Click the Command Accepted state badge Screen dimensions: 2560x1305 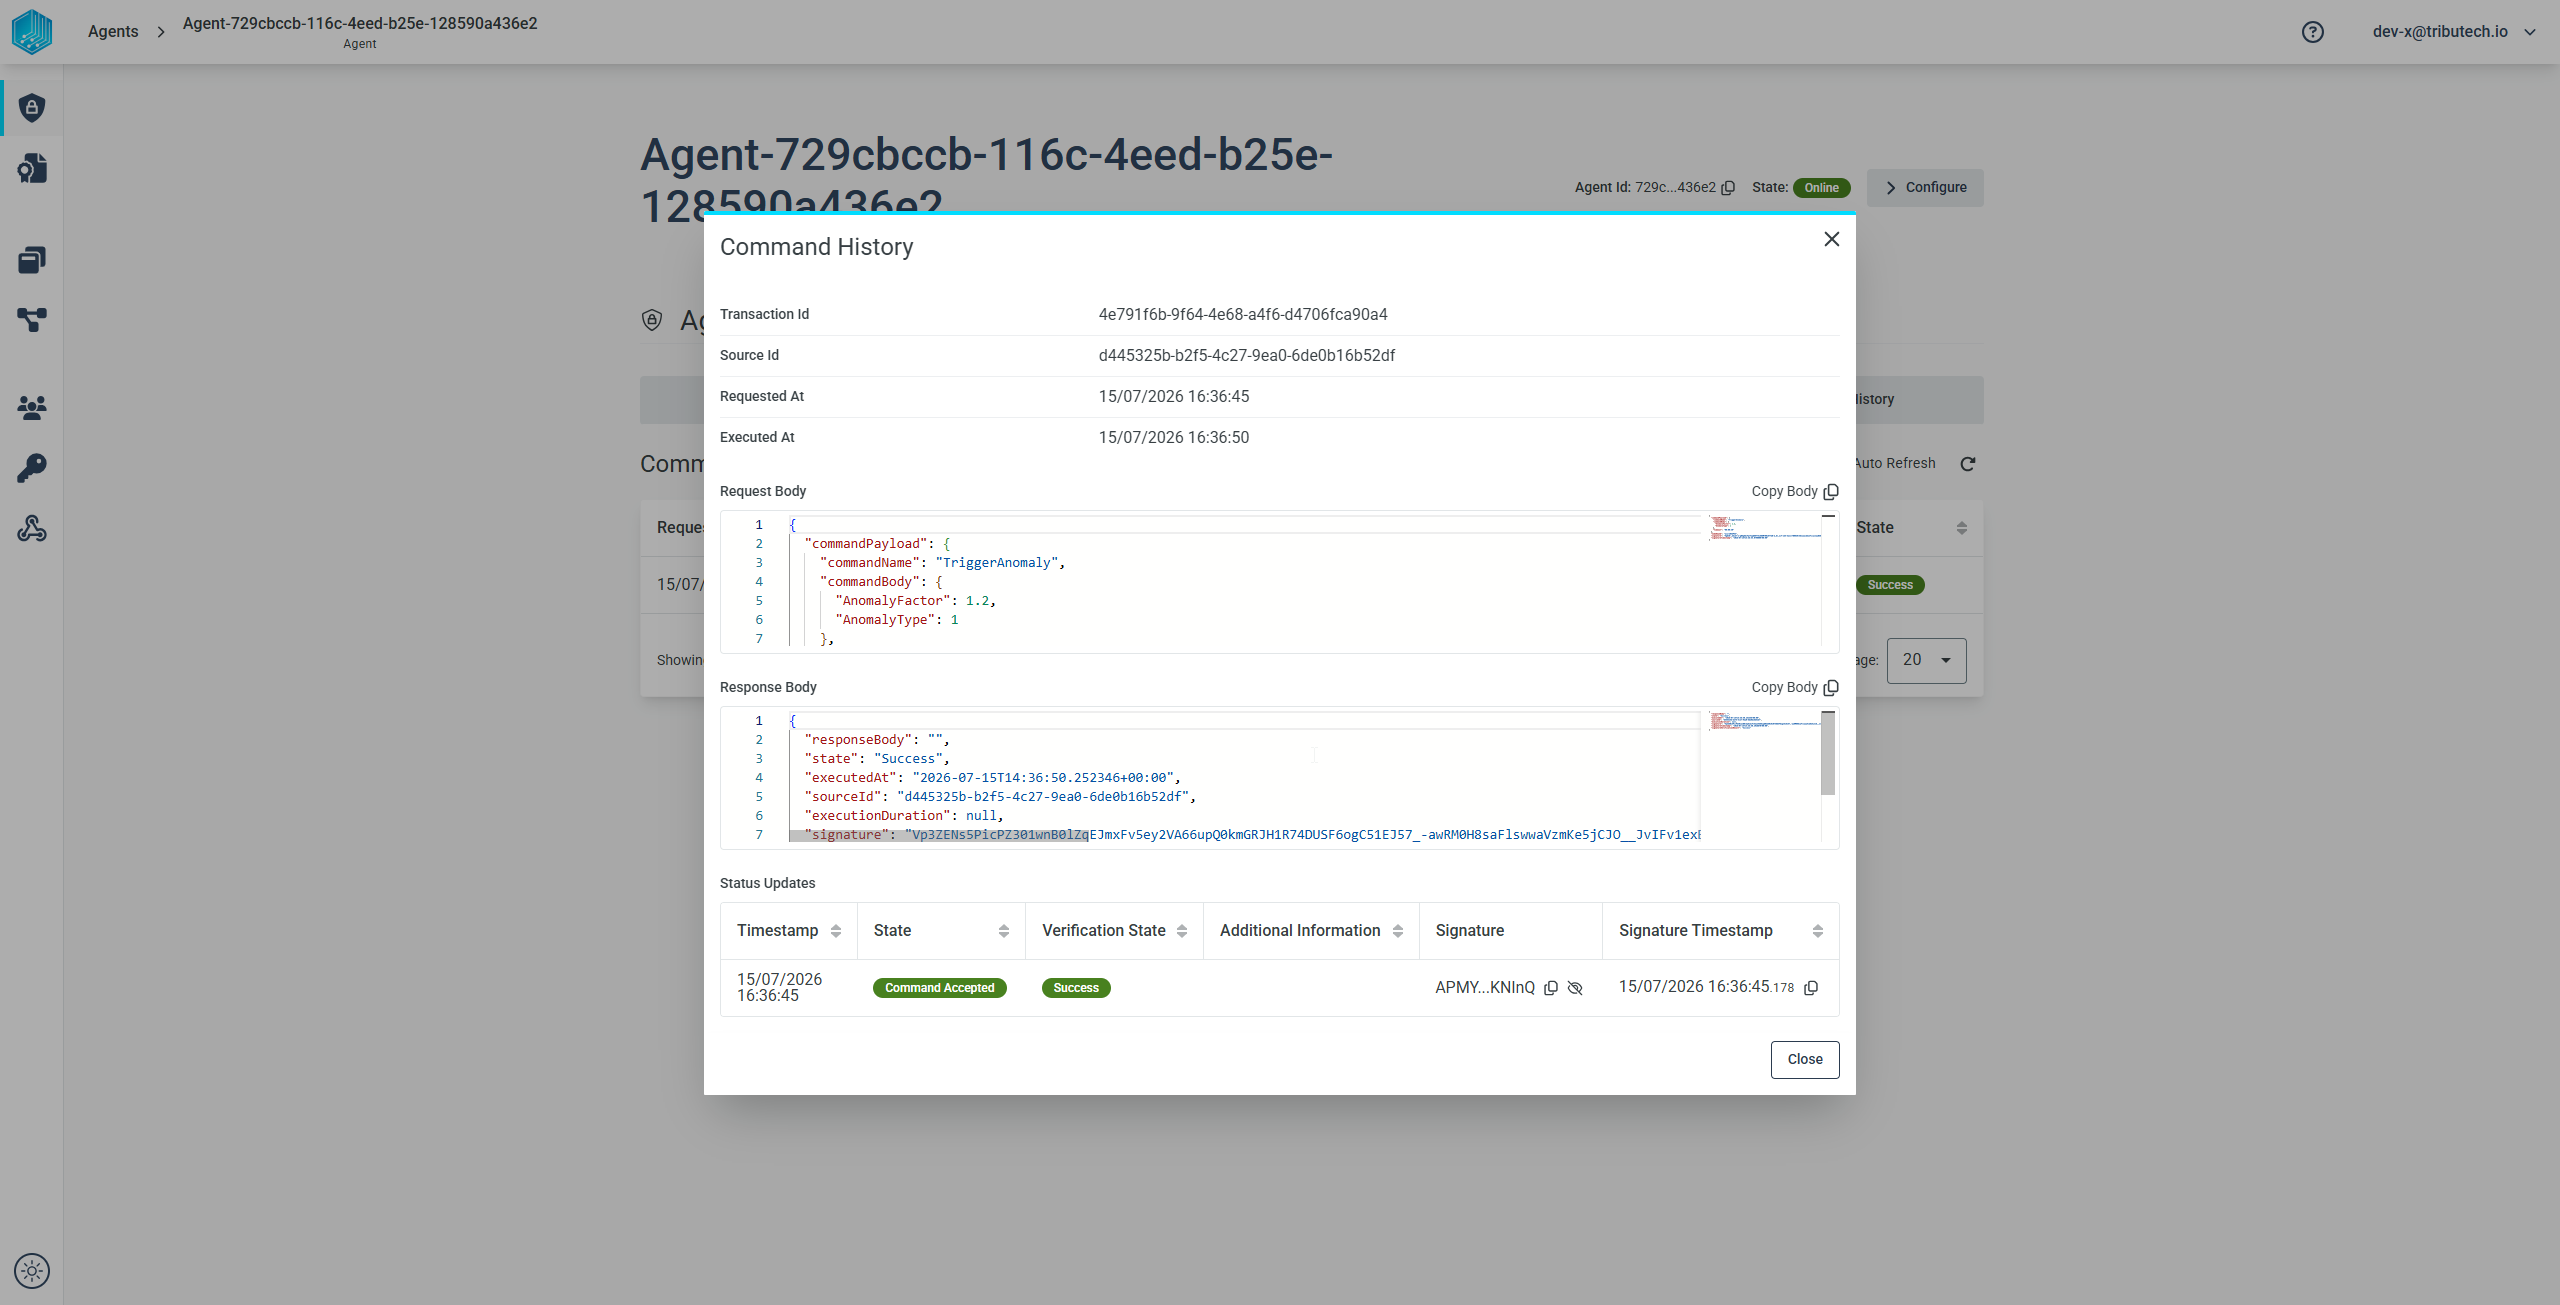(939, 988)
